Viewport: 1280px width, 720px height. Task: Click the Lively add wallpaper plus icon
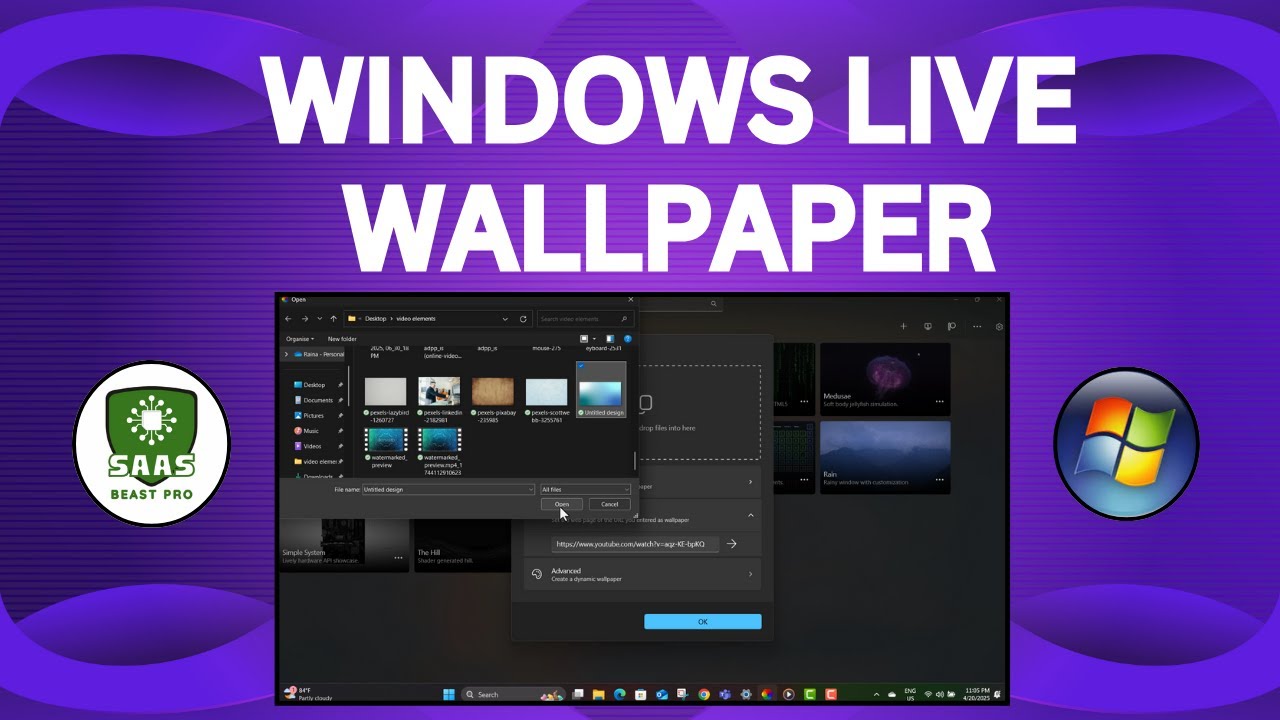point(903,326)
